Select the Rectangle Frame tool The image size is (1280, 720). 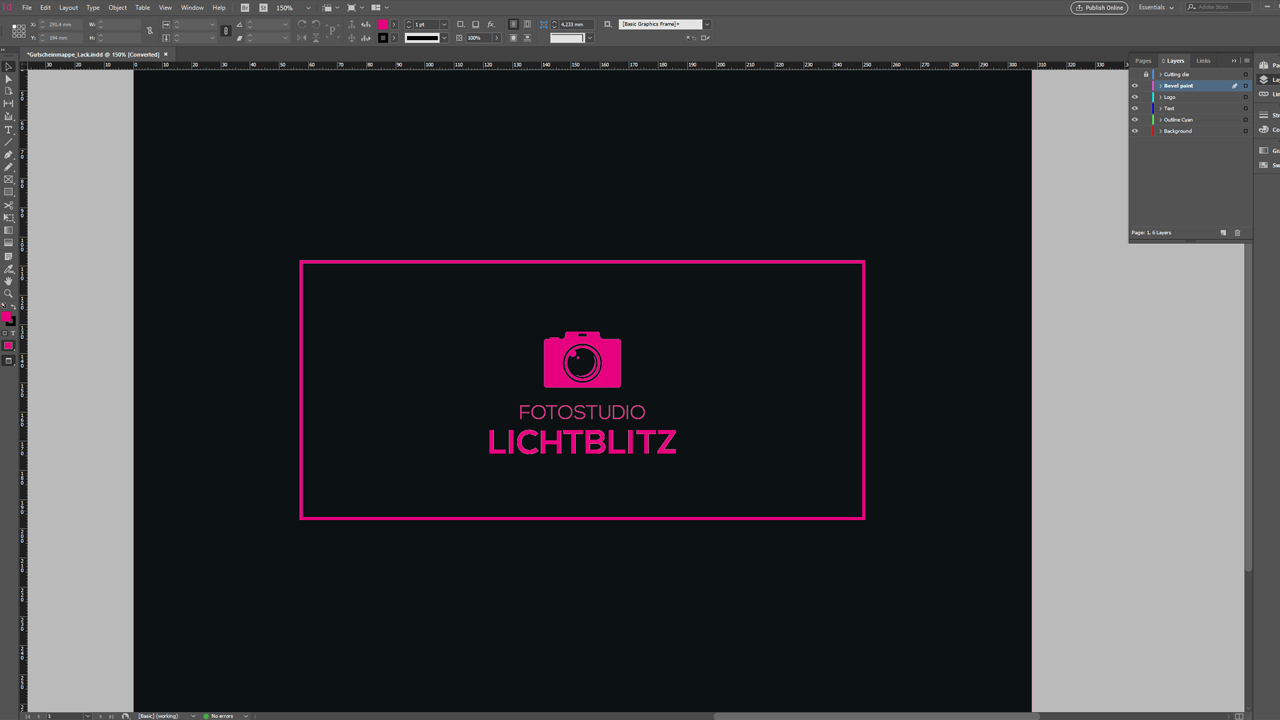click(9, 180)
